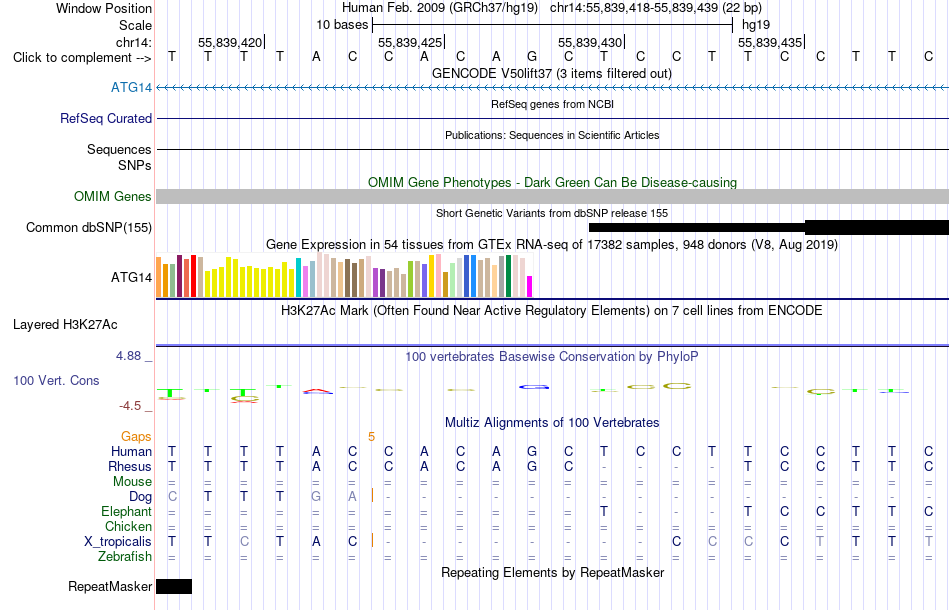Click the 55,839,420 ruler position
The image size is (950, 610).
pyautogui.click(x=230, y=43)
